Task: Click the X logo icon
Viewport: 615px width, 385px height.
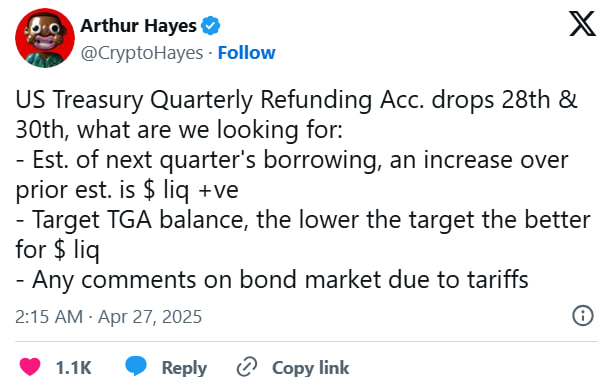Action: click(582, 24)
